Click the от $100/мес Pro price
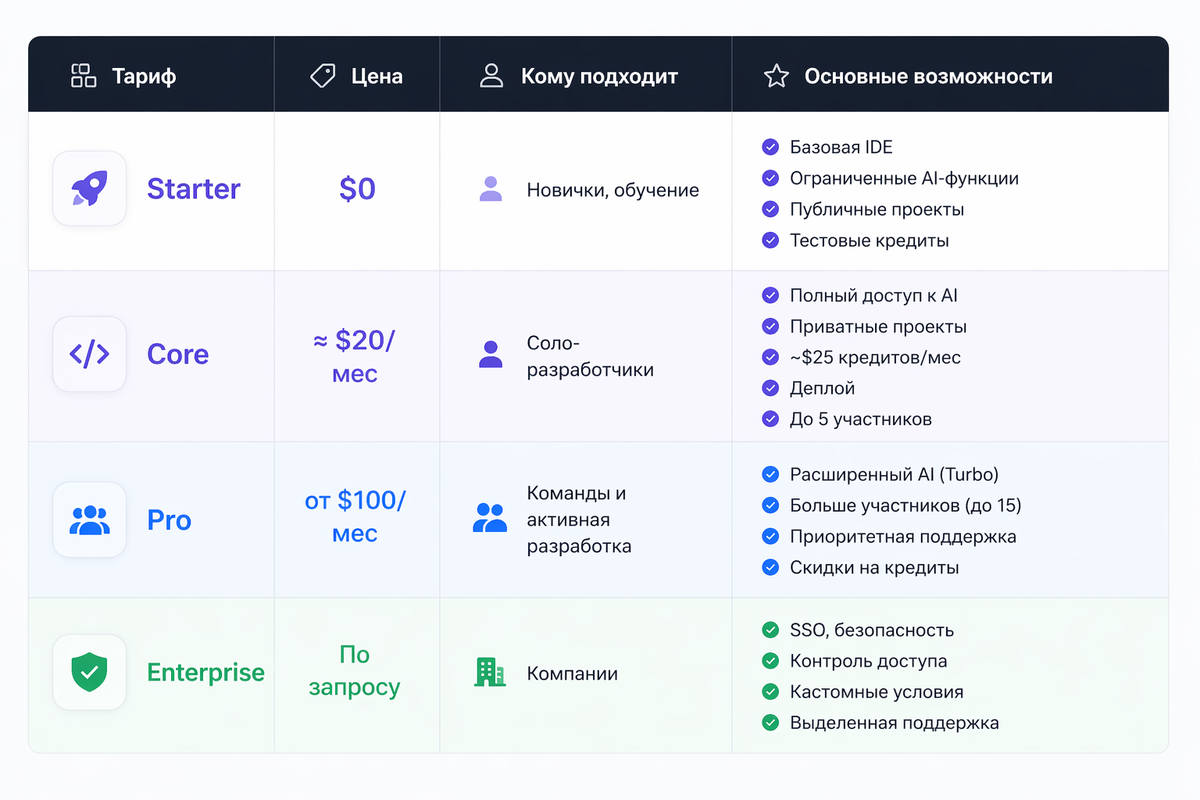This screenshot has height=800, width=1200. [355, 517]
